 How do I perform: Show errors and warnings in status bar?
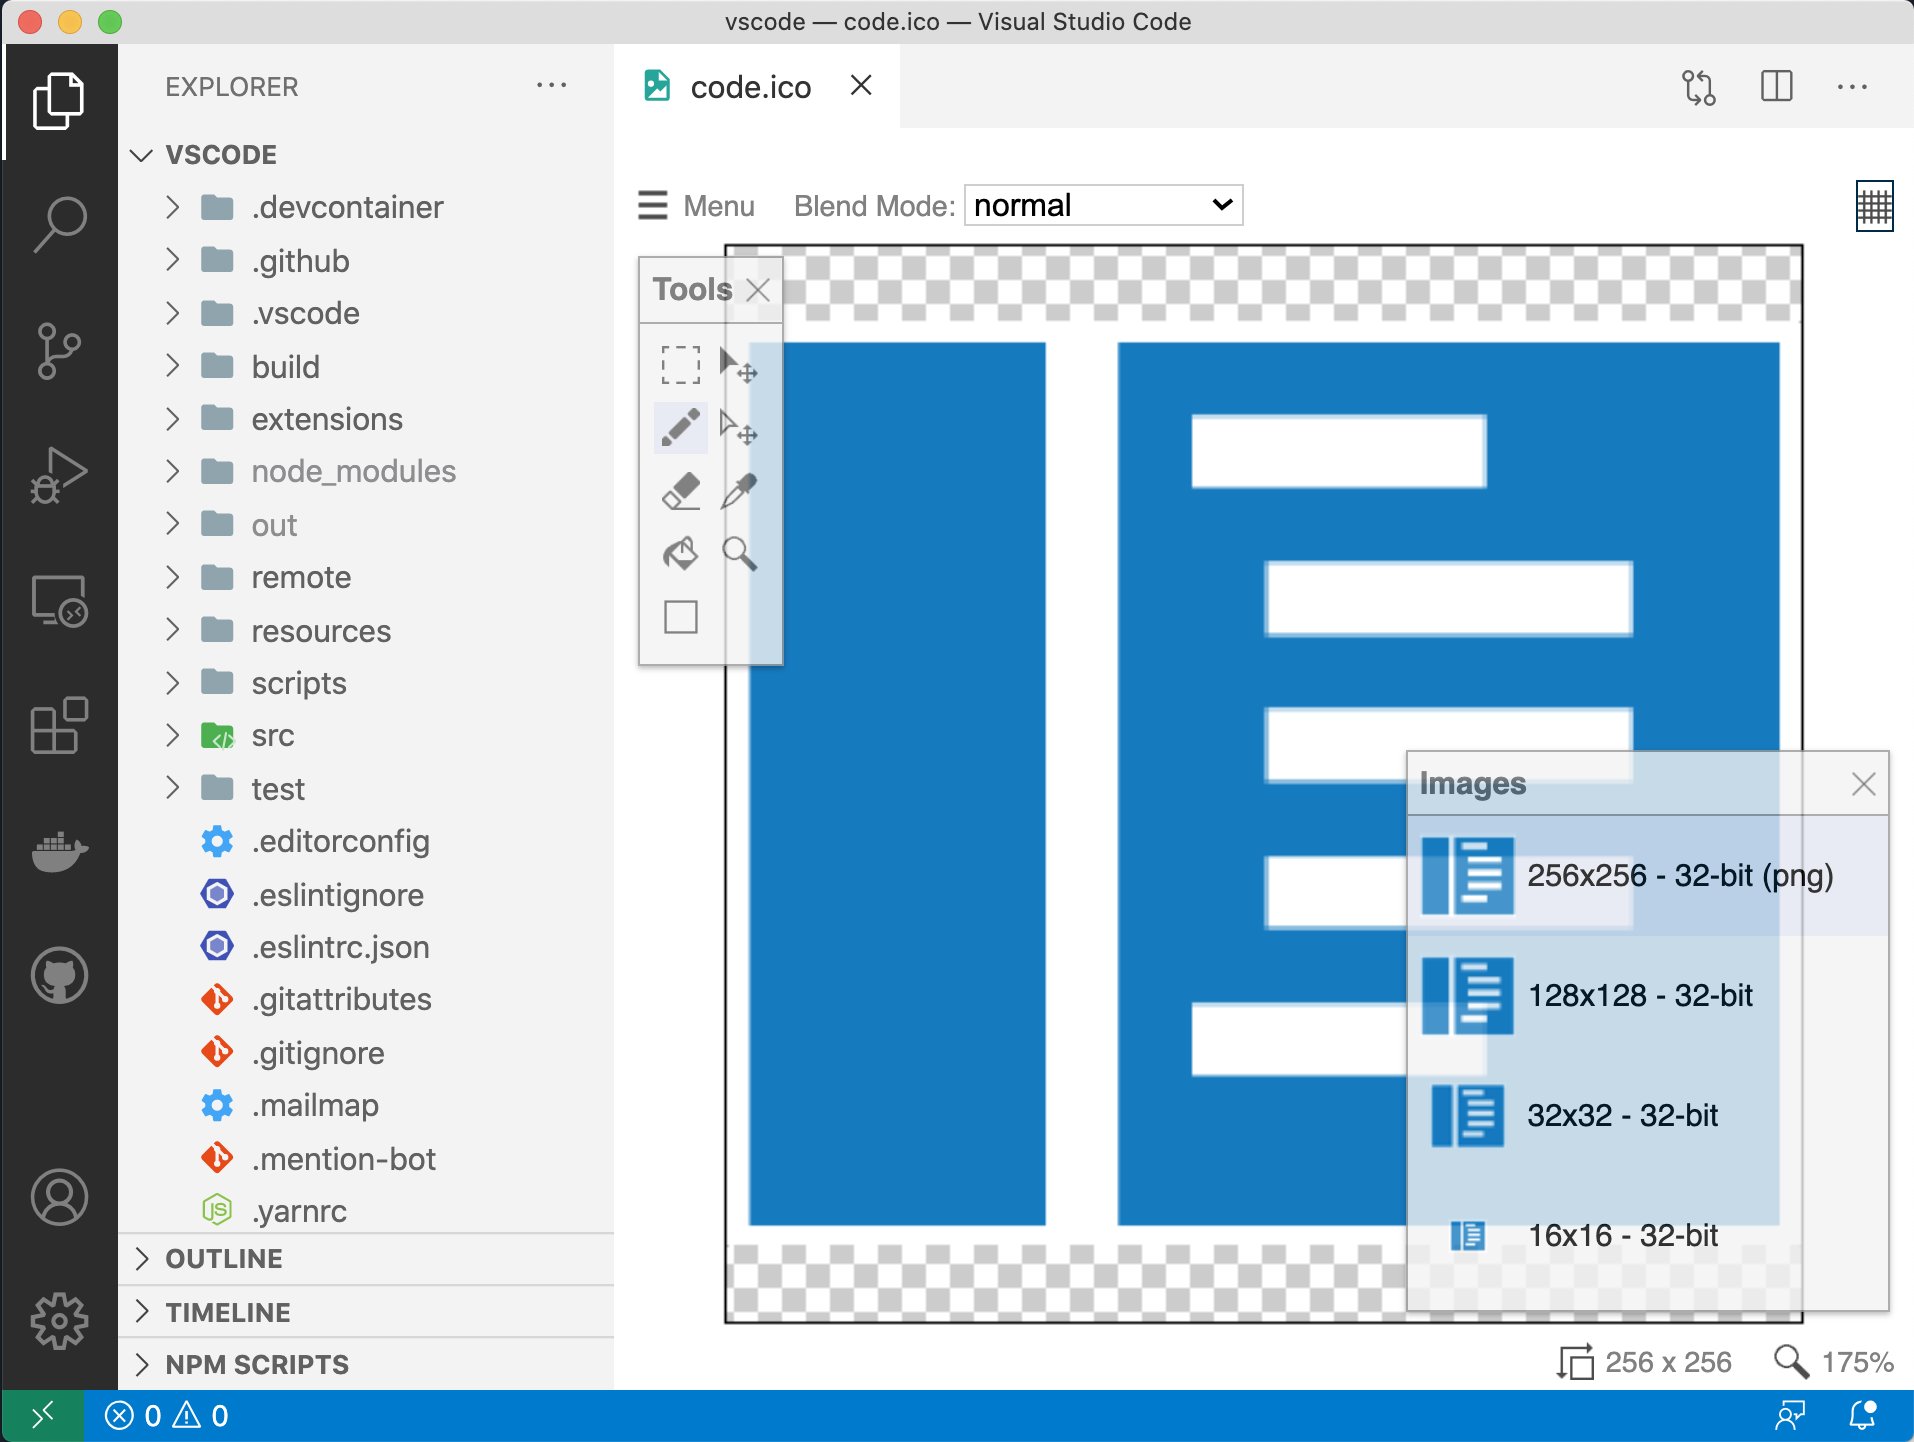pos(167,1416)
